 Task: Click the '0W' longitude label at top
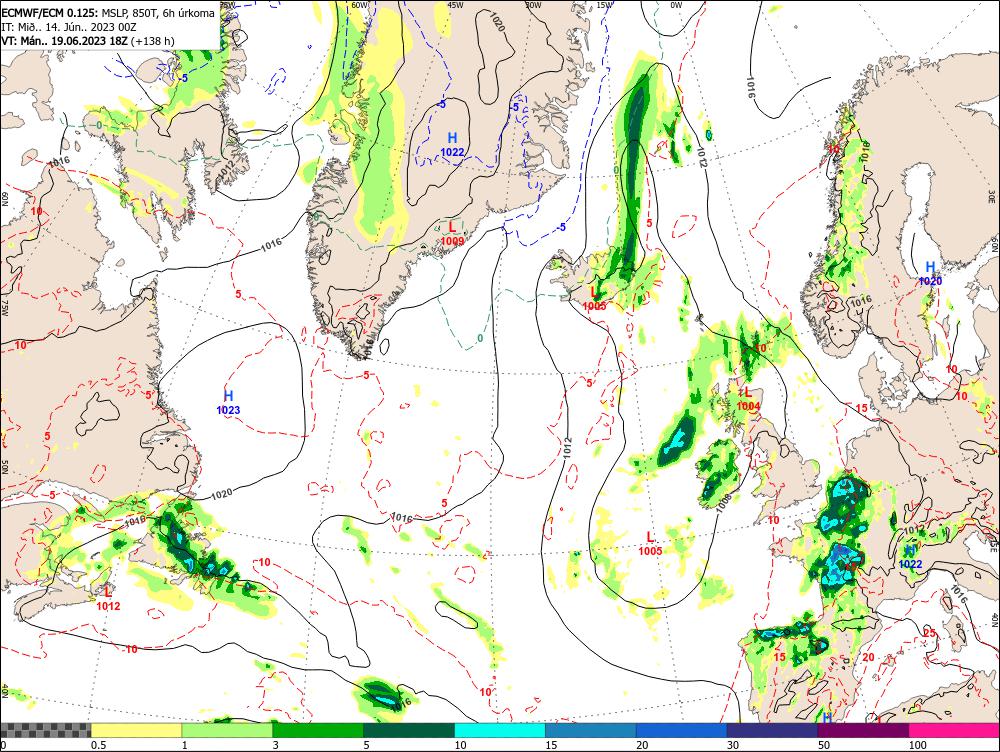click(676, 4)
